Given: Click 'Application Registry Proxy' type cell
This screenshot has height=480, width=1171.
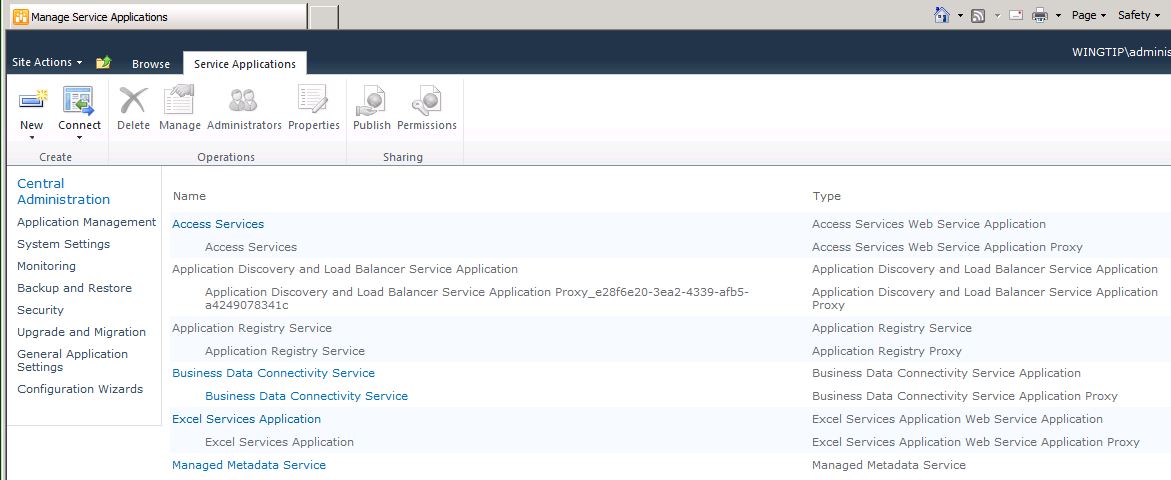Looking at the screenshot, I should (886, 351).
